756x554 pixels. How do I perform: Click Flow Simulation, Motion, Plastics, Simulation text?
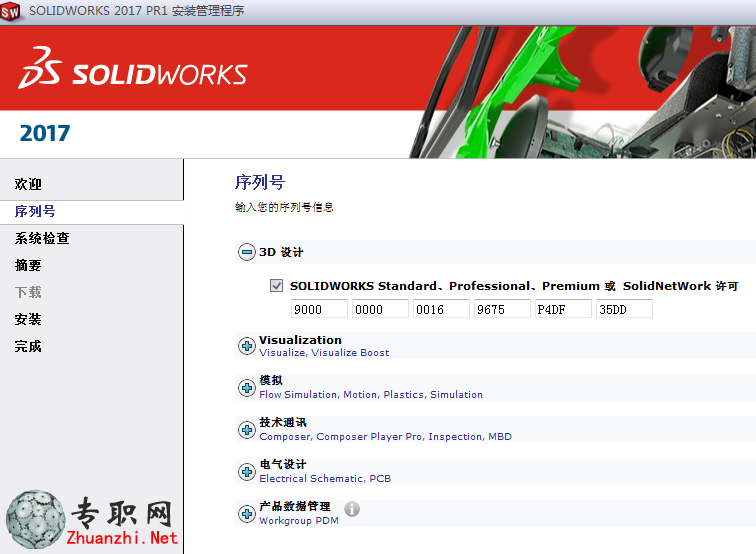point(371,394)
